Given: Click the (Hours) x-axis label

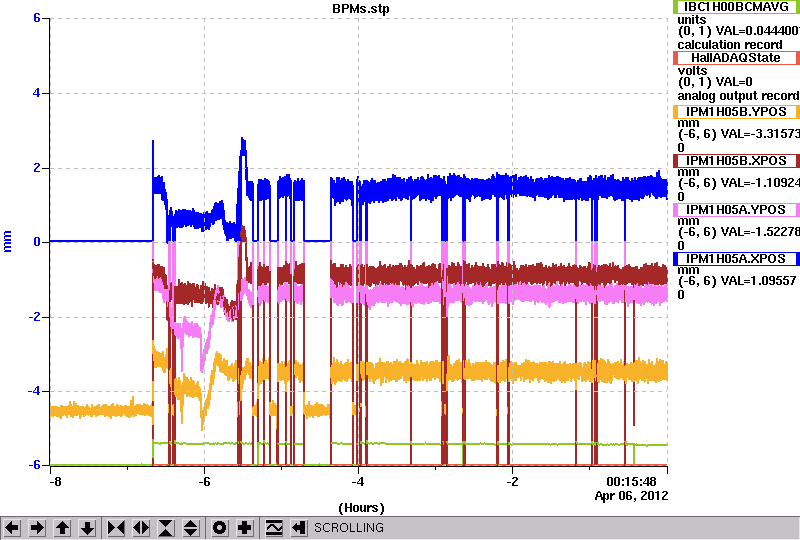Looking at the screenshot, I should [x=361, y=508].
